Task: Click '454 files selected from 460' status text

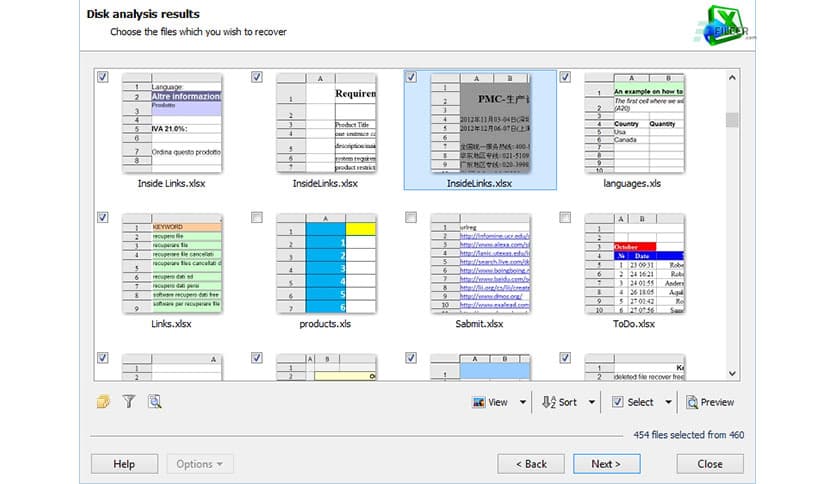Action: tap(689, 435)
